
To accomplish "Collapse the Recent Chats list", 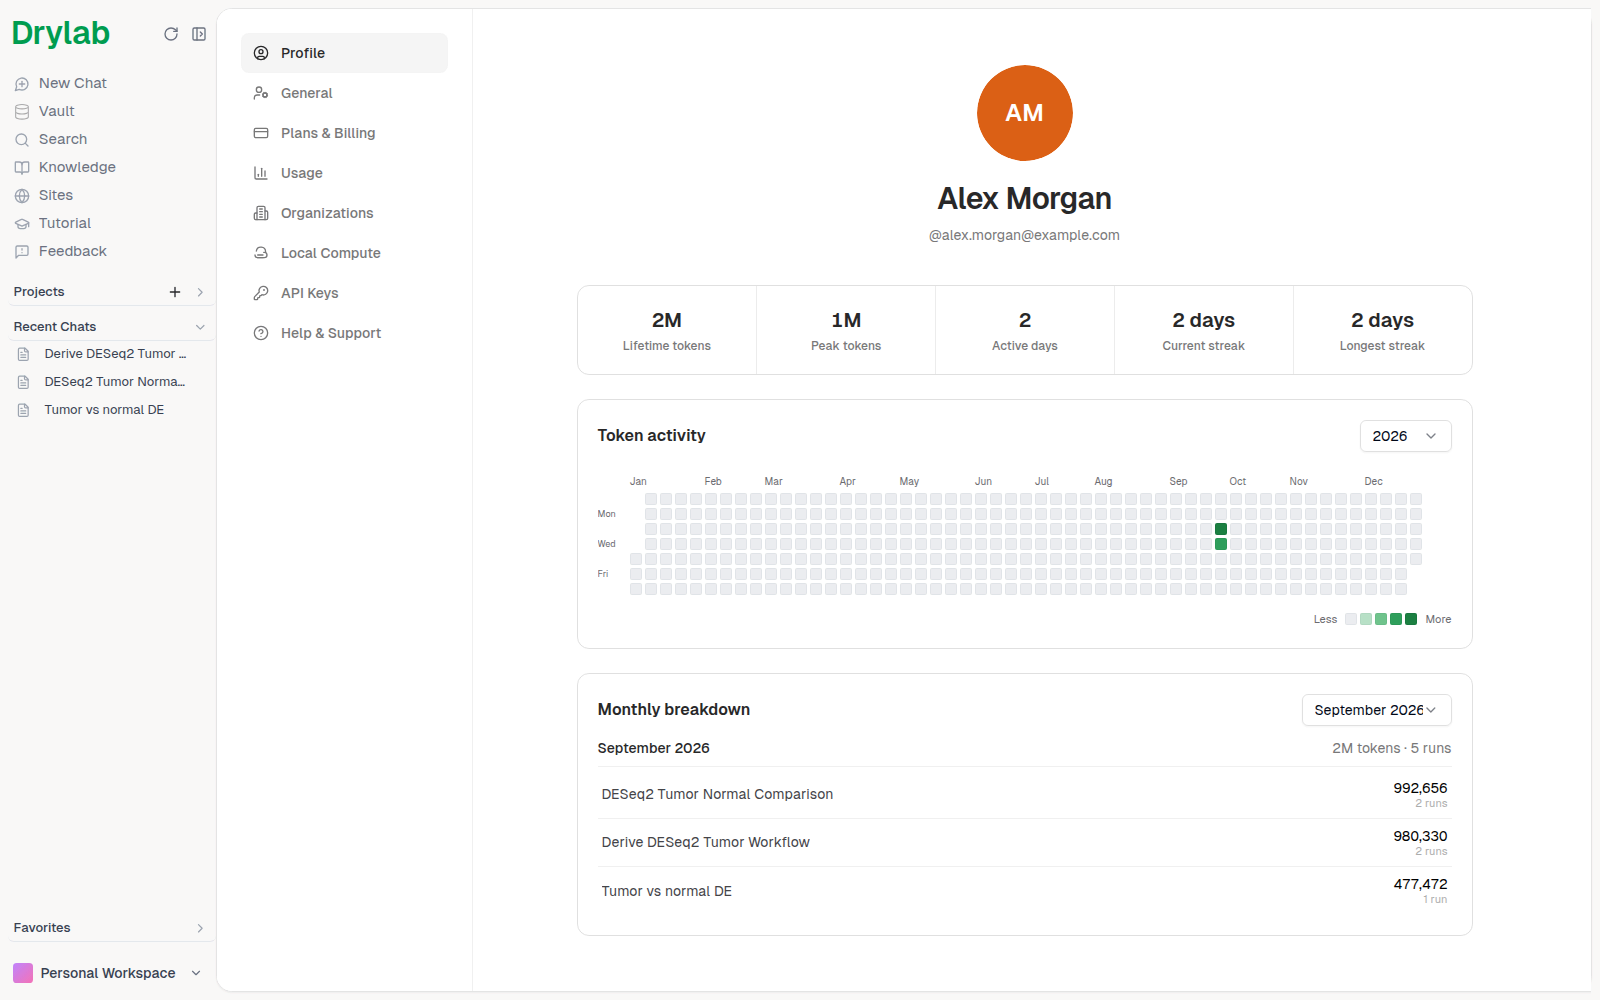I will click(200, 327).
